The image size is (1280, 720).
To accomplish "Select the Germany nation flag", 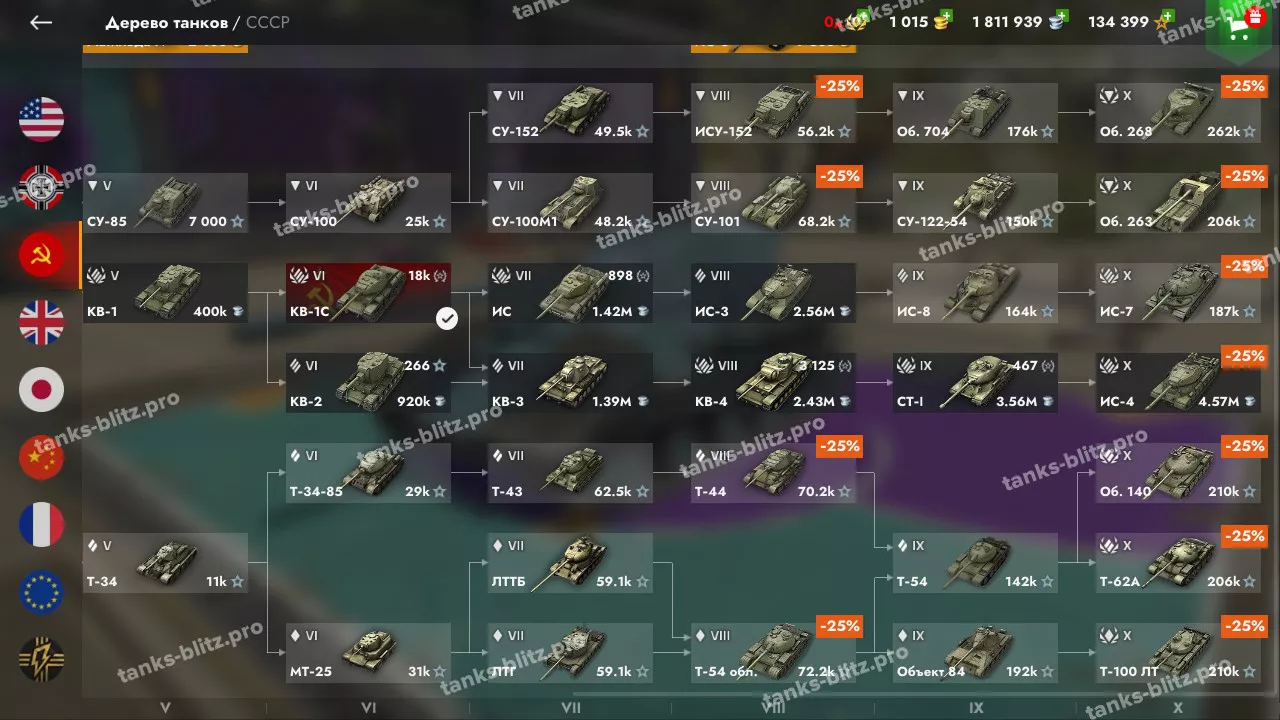I will tap(41, 188).
